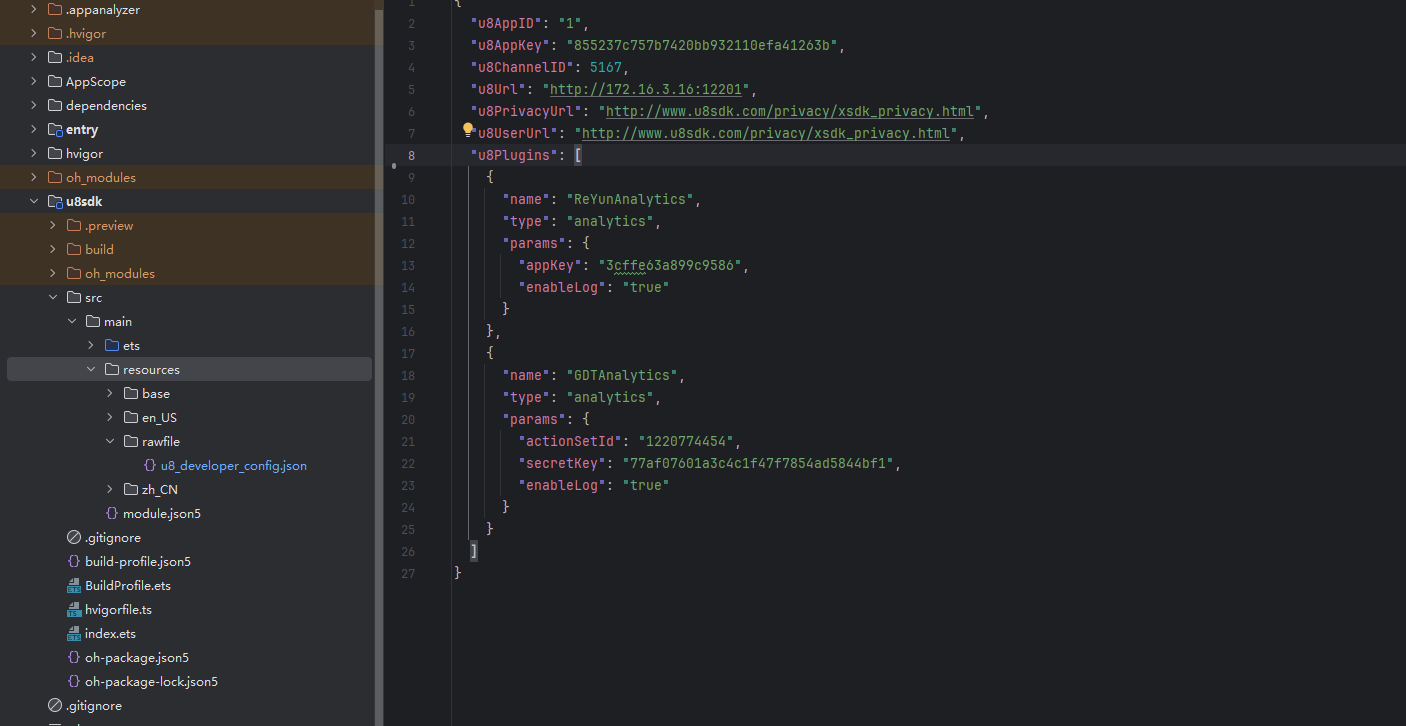The height and width of the screenshot is (726, 1406).
Task: Select the resources folder in tree
Action: coord(151,370)
